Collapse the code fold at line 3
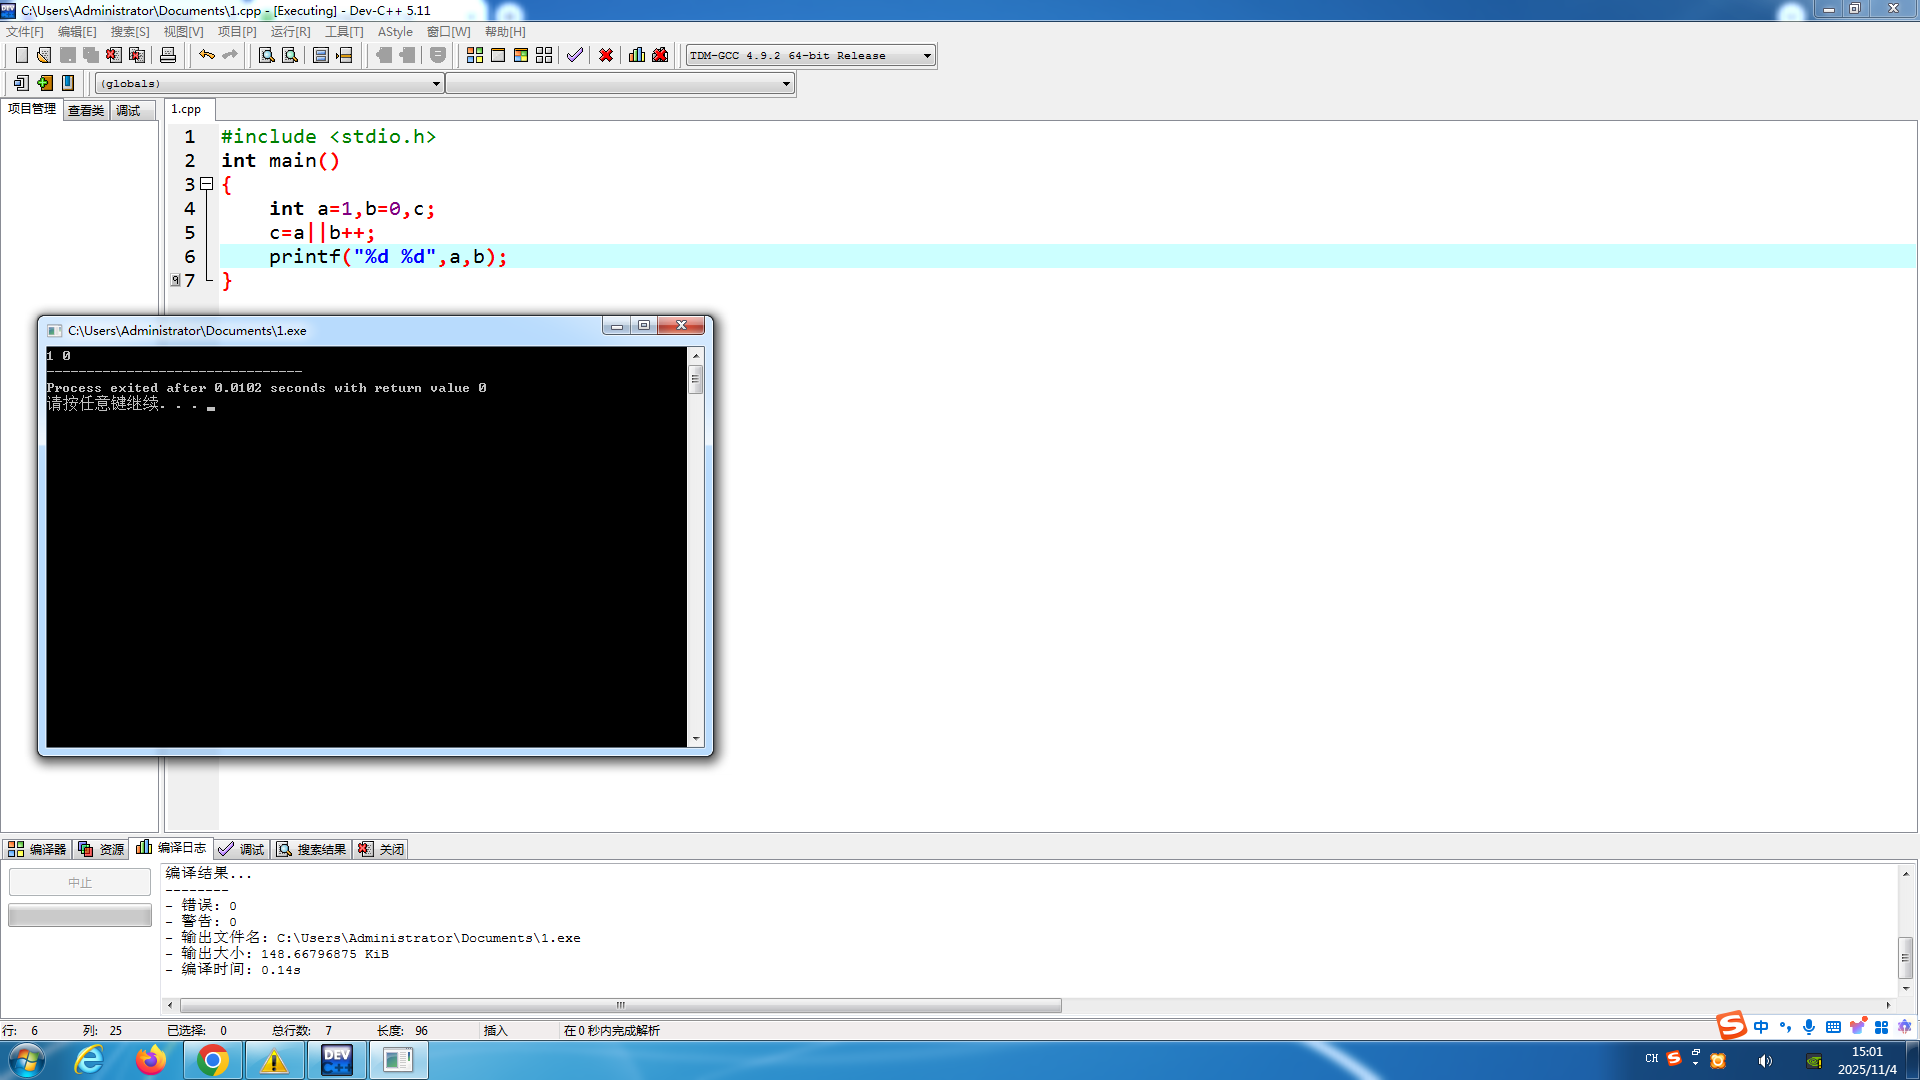This screenshot has width=1920, height=1080. coord(207,184)
